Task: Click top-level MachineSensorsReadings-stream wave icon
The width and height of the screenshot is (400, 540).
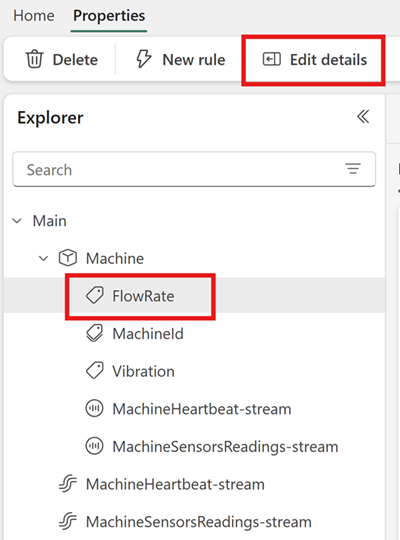Action: coord(68,522)
